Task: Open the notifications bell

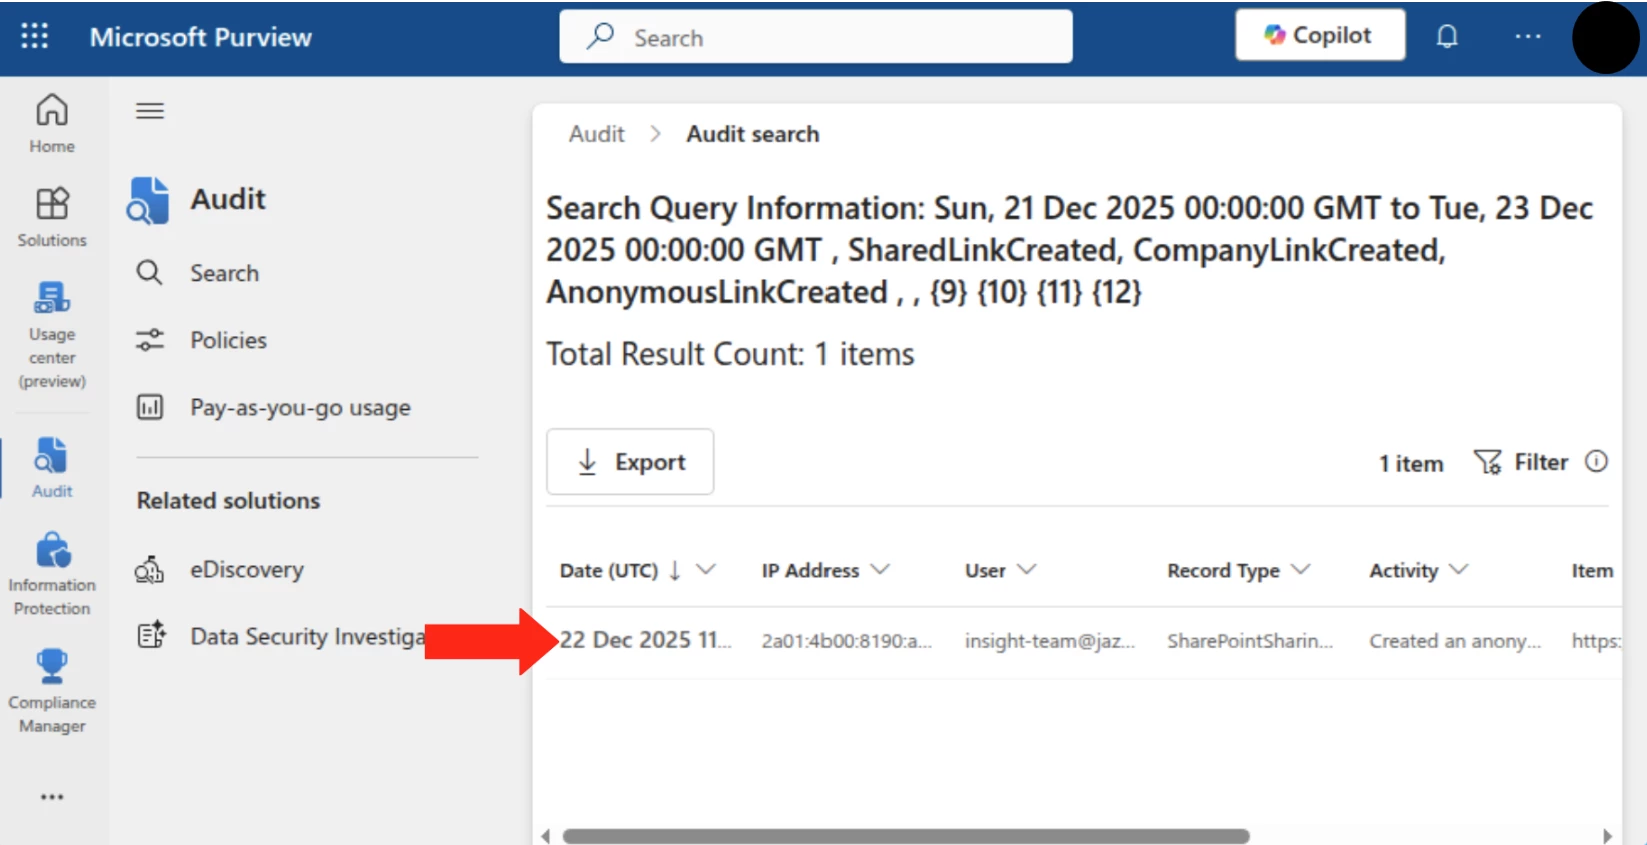Action: click(x=1447, y=37)
